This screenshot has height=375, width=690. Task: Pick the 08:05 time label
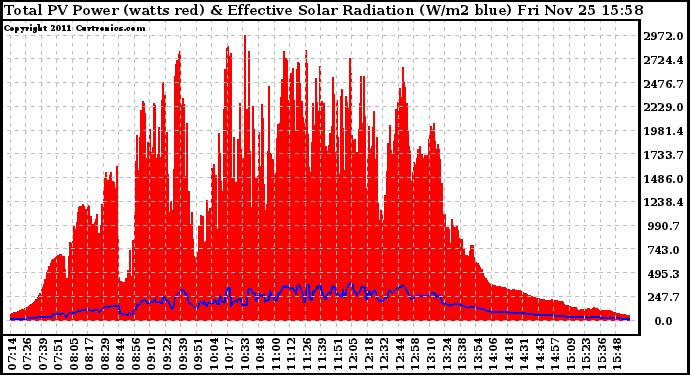74,353
